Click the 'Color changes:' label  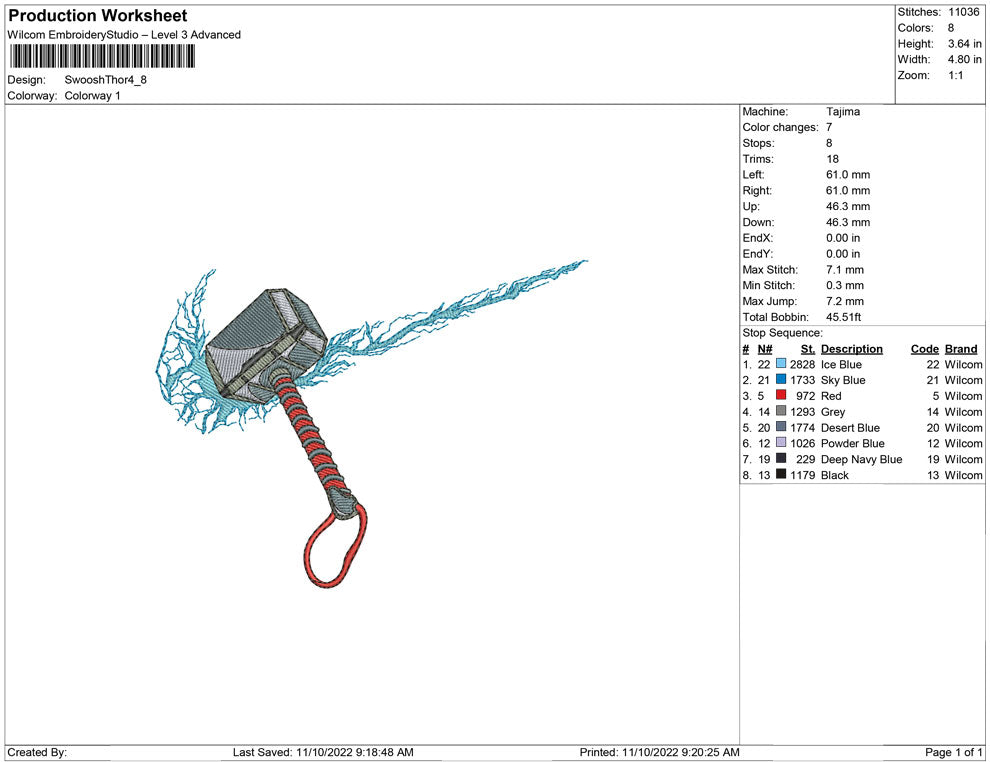click(x=780, y=128)
